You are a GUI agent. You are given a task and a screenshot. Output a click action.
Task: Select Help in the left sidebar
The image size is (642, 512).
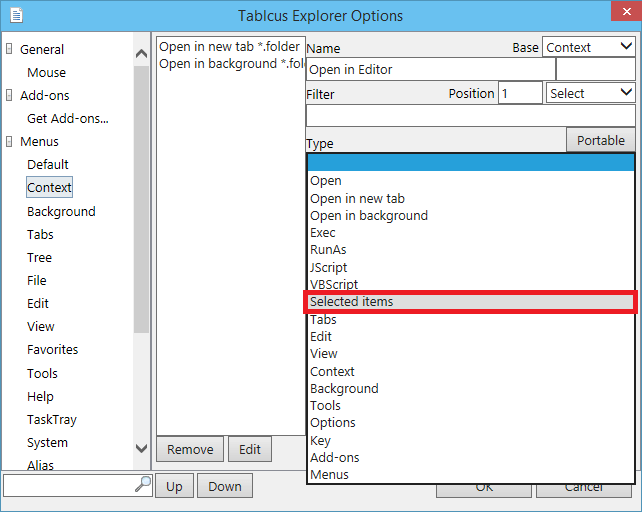tap(40, 396)
